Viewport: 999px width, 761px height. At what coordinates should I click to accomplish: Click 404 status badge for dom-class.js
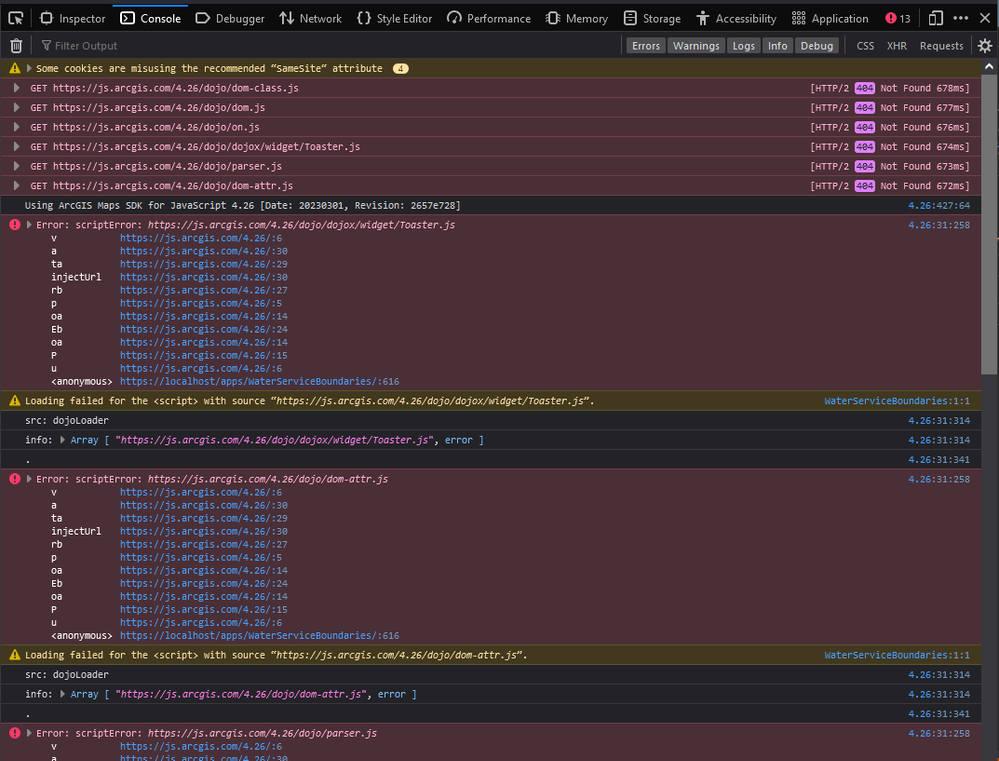(864, 88)
